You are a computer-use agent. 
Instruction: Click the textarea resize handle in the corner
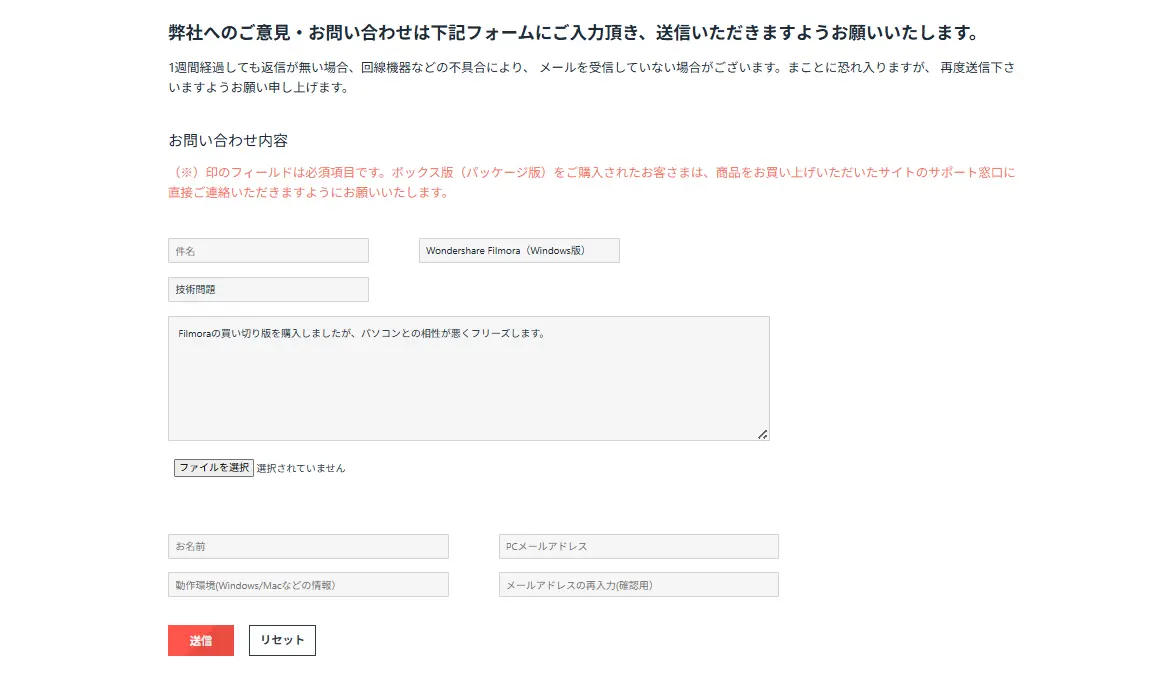tap(762, 434)
